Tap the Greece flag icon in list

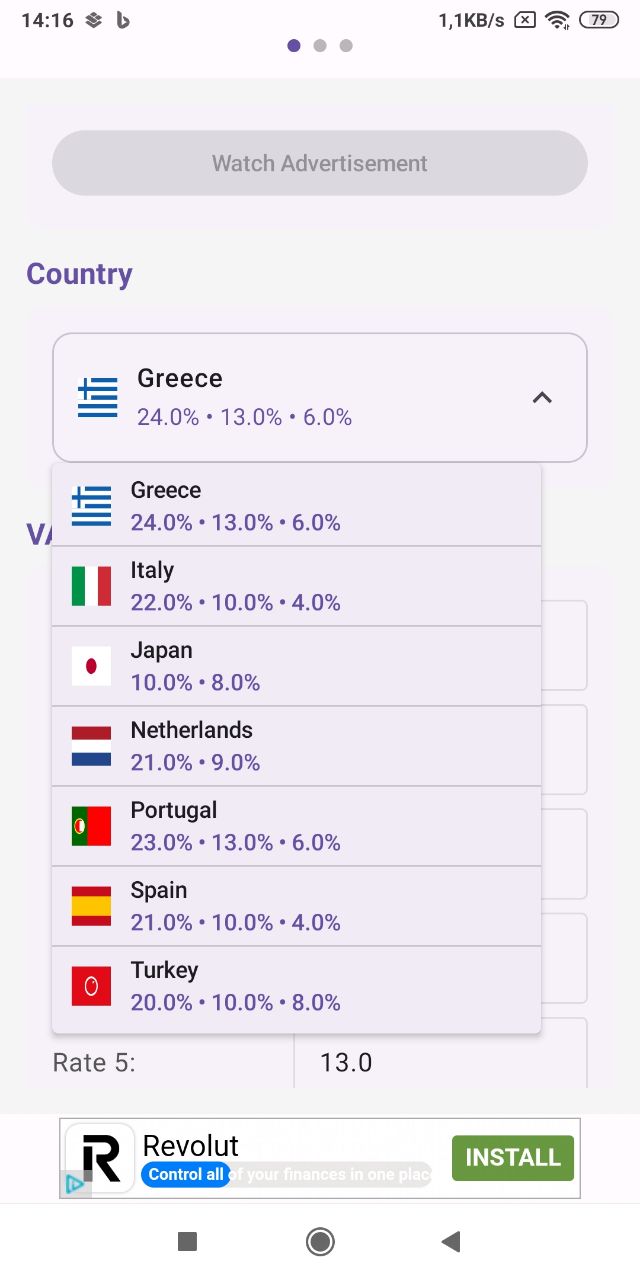91,506
